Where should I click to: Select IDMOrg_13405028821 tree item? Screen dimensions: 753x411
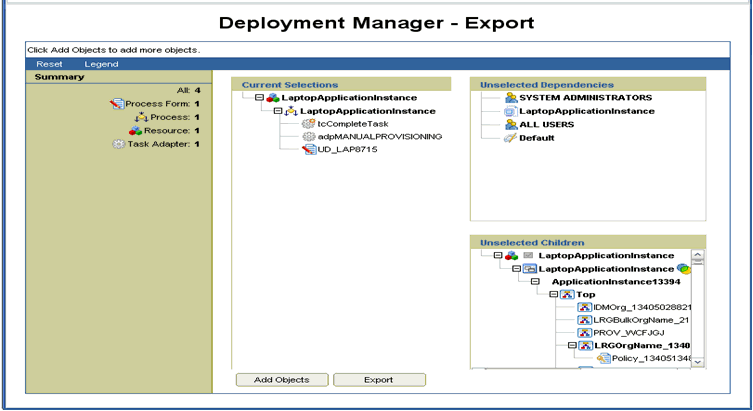(642, 307)
